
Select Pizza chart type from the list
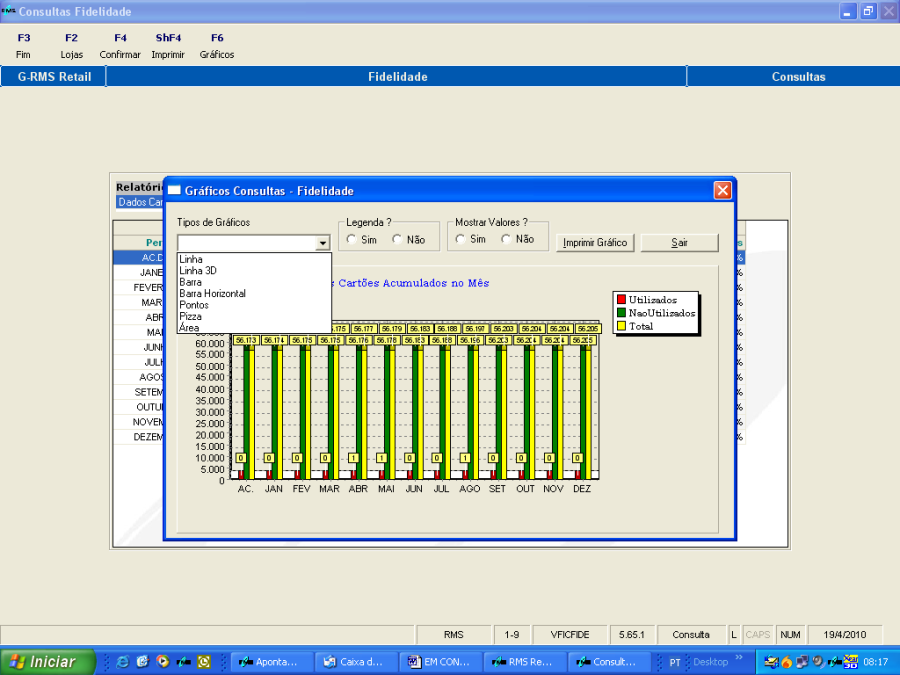190,316
